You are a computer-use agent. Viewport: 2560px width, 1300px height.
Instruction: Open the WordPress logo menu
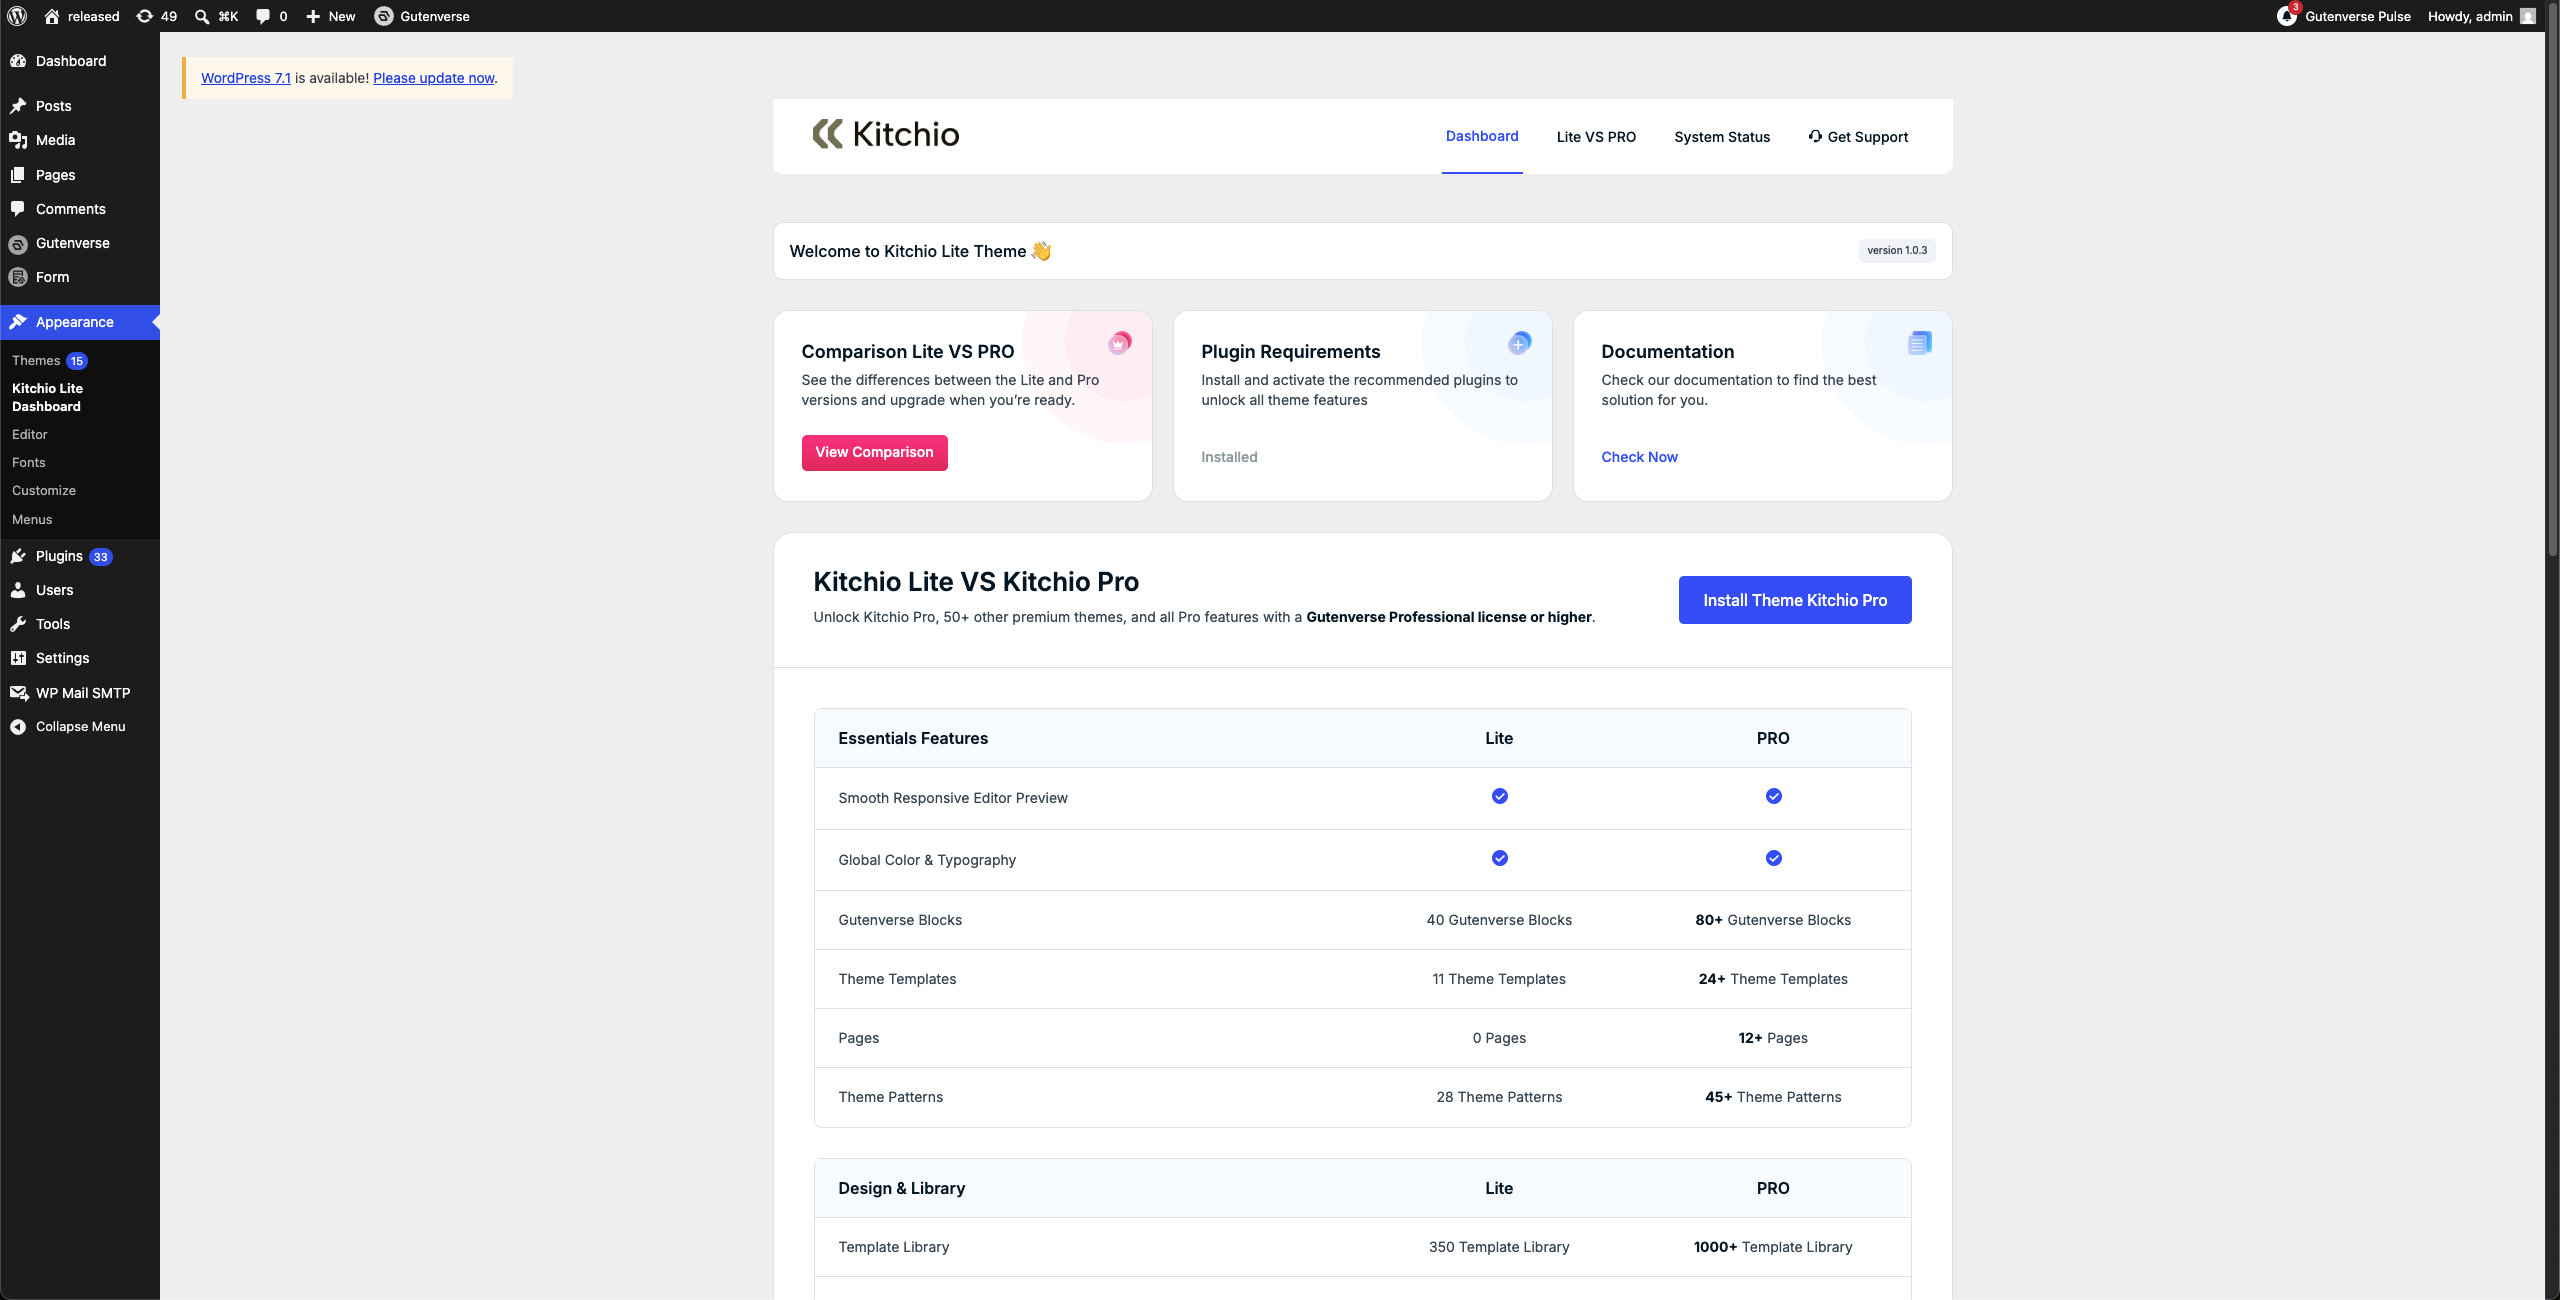click(x=17, y=16)
